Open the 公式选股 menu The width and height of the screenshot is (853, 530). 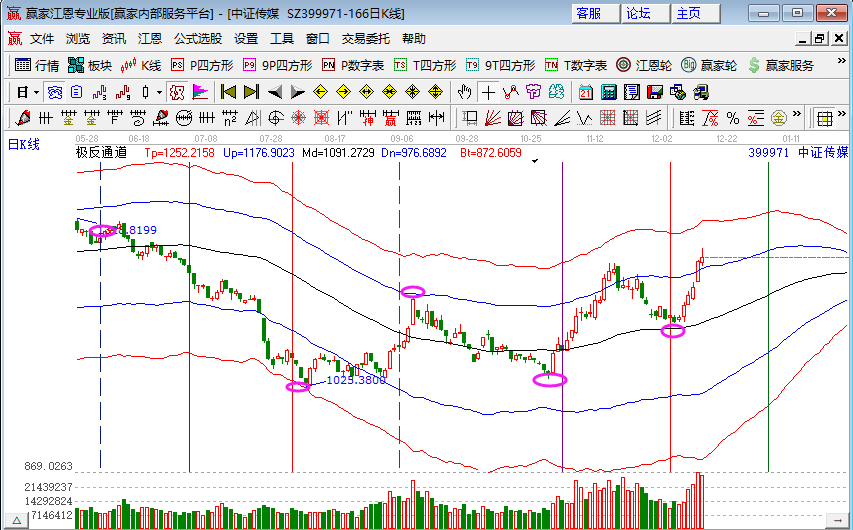click(x=198, y=39)
